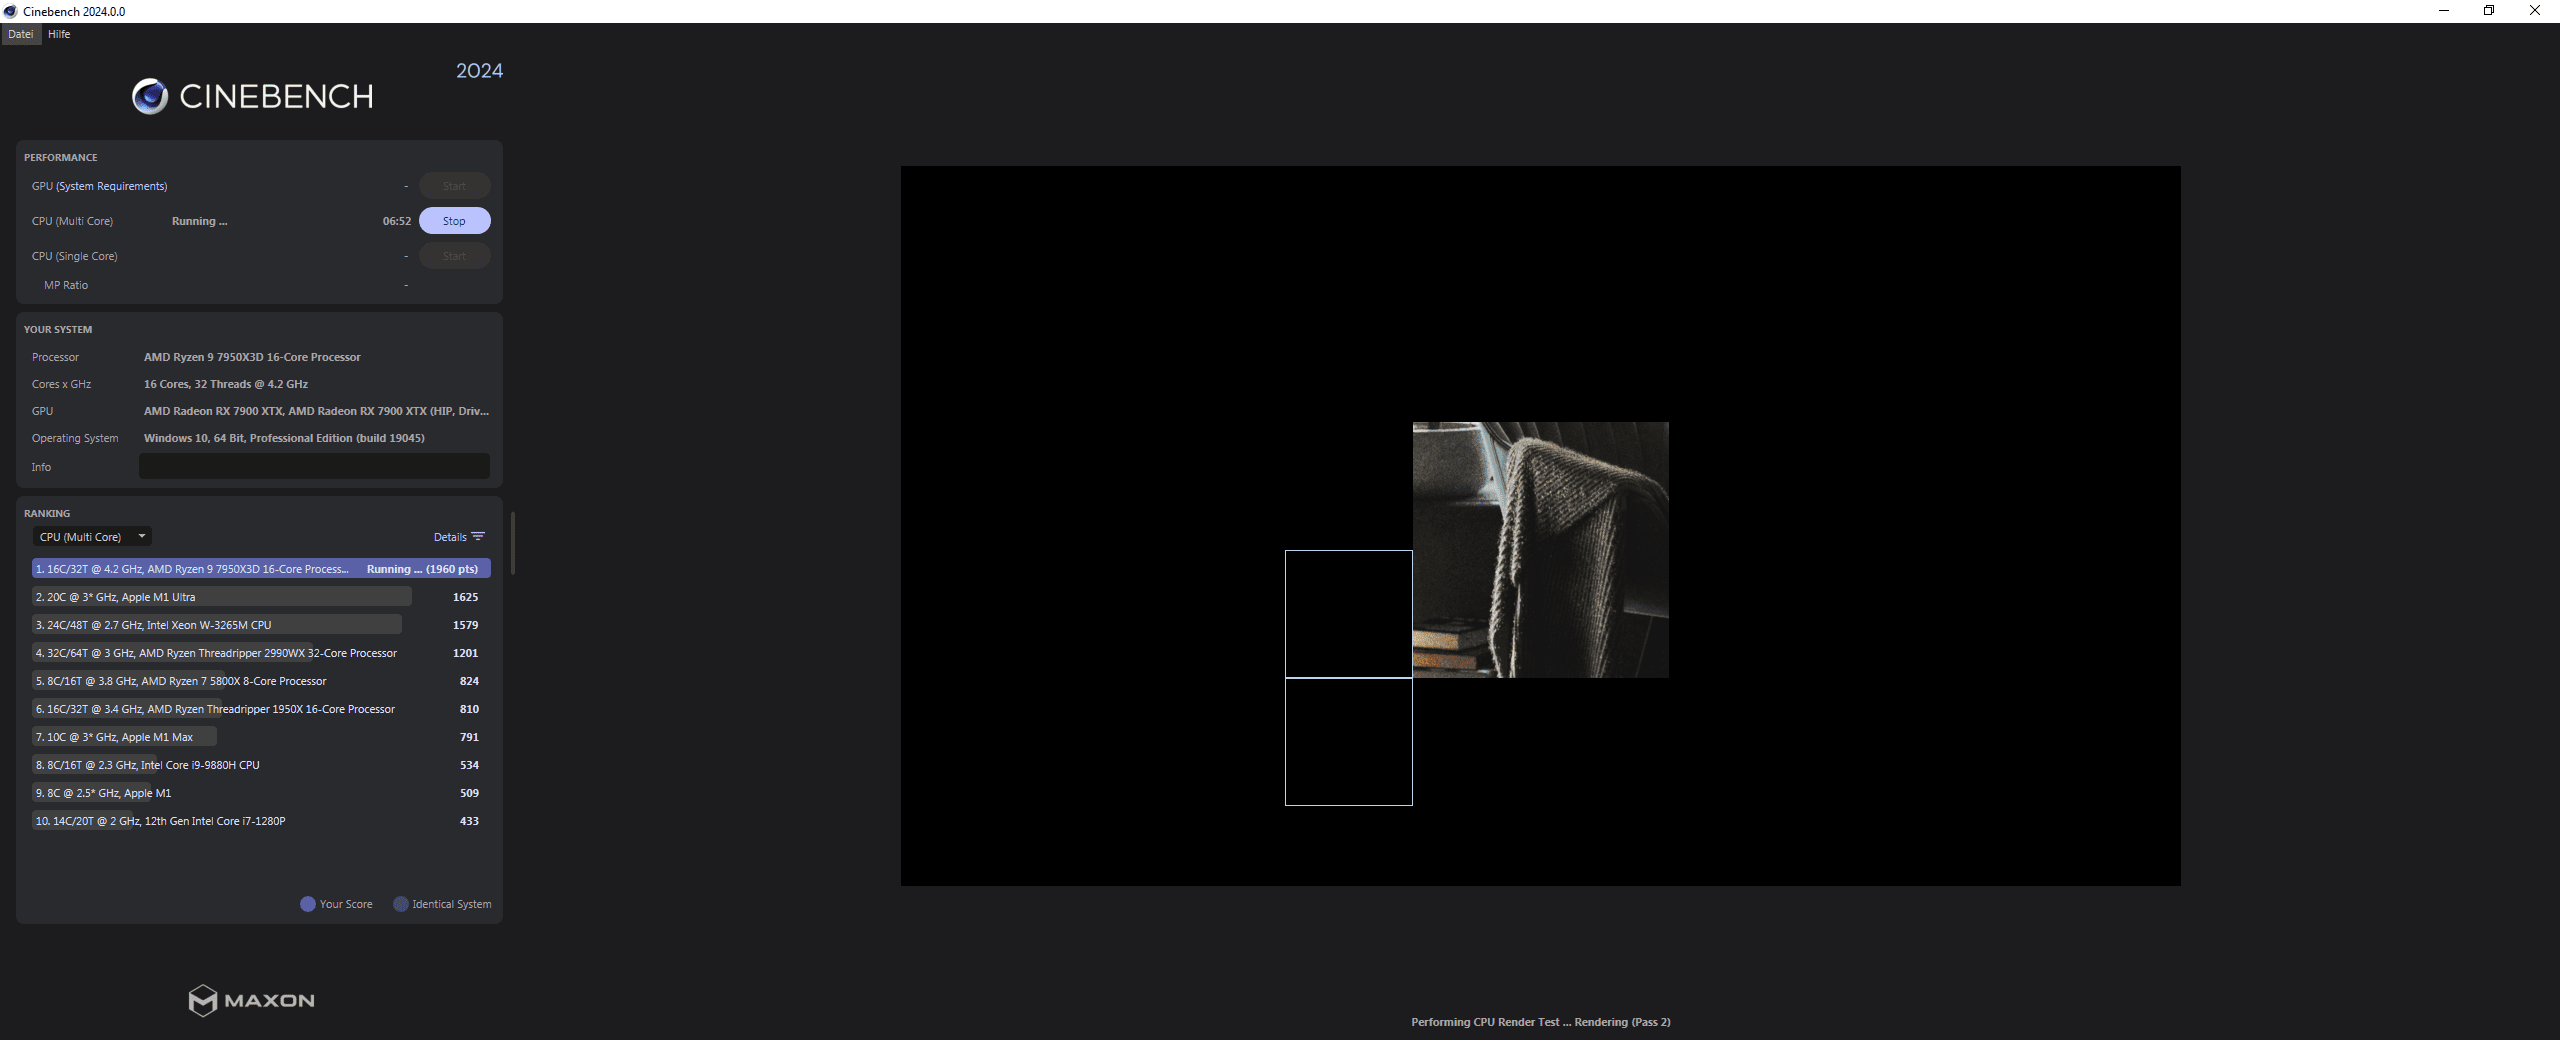The width and height of the screenshot is (2560, 1040).
Task: Click the GPU (System Requirements) label
Action: click(99, 186)
